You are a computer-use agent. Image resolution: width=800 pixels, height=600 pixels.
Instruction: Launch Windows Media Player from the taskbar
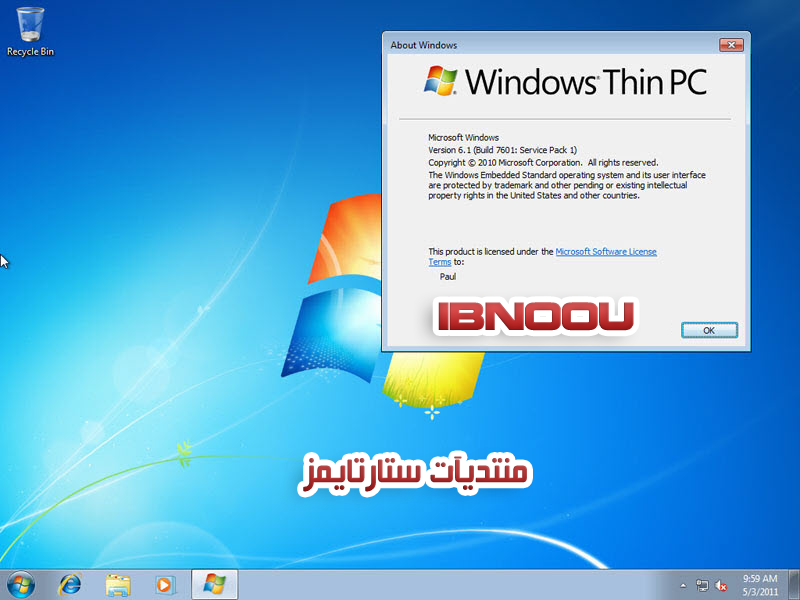click(165, 585)
